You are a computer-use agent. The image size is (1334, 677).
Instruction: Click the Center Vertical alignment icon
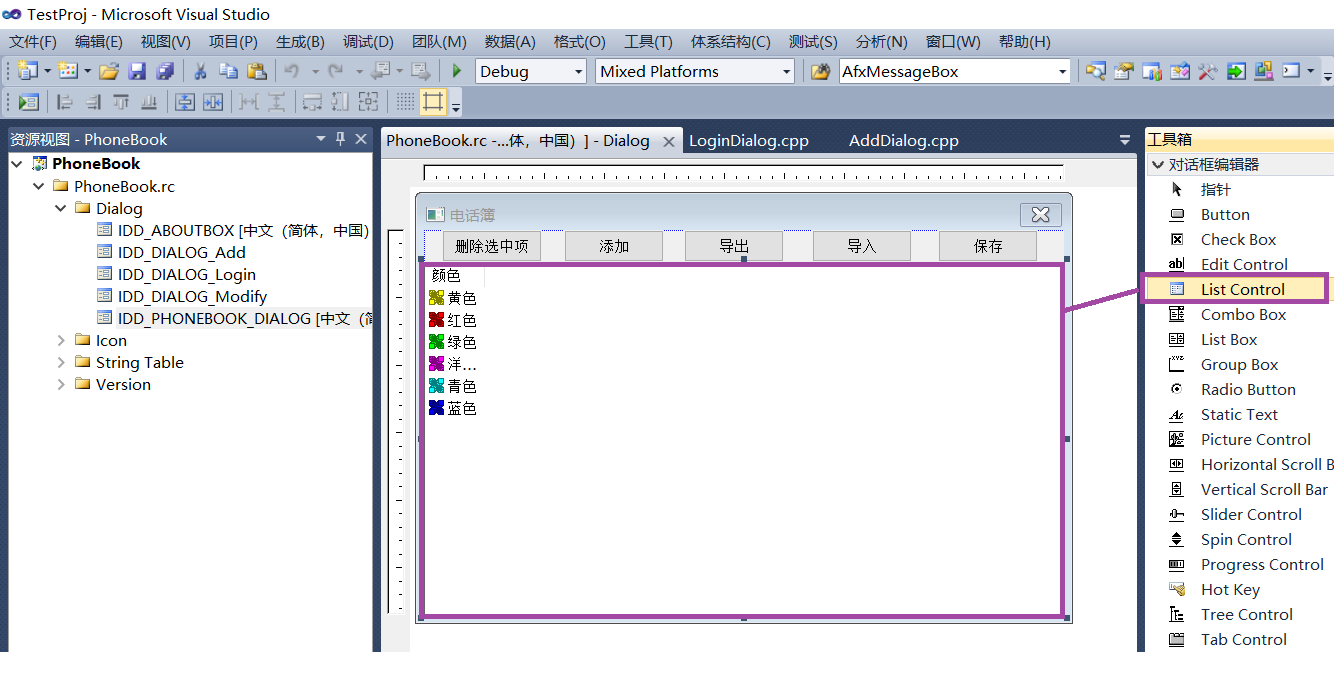(186, 101)
